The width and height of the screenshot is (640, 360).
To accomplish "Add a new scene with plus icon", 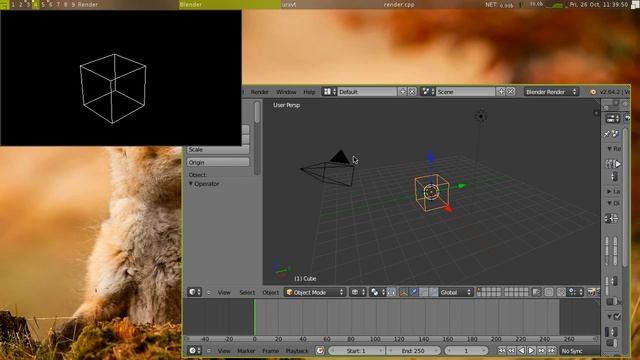I will point(501,92).
